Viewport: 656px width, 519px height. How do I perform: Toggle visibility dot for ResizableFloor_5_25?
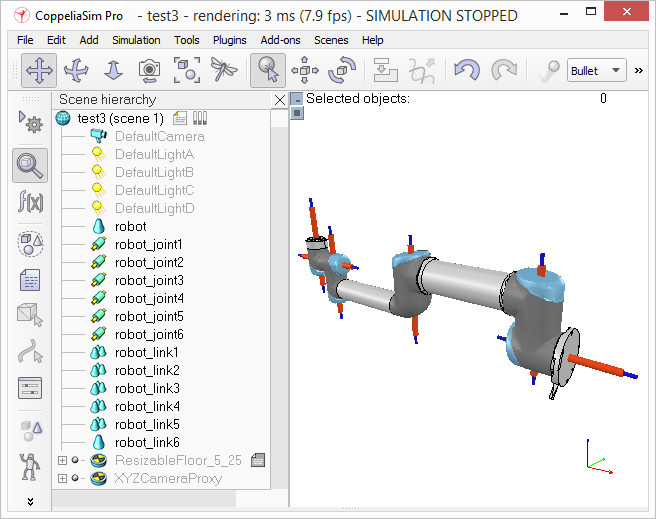tap(75, 460)
